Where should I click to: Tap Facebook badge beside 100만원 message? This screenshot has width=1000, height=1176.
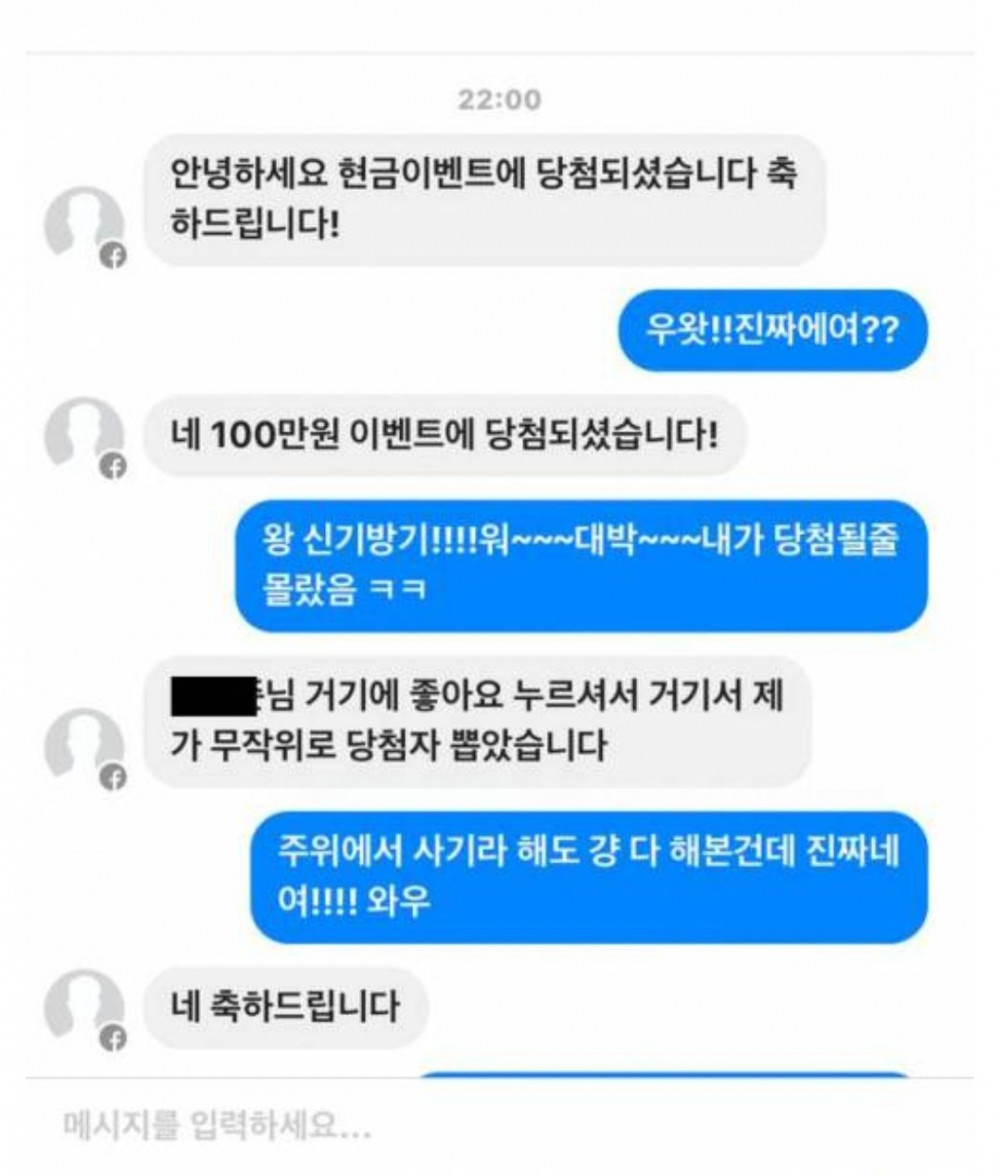tap(113, 466)
